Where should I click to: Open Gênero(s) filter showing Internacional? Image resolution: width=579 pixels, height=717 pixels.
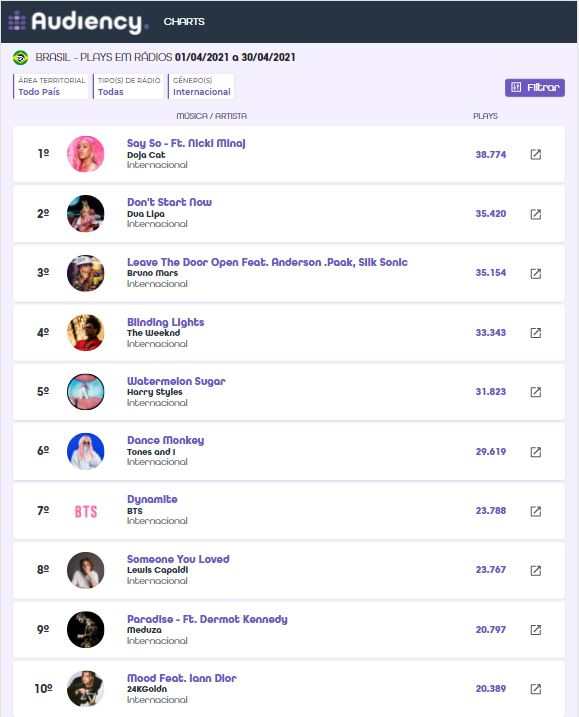201,86
